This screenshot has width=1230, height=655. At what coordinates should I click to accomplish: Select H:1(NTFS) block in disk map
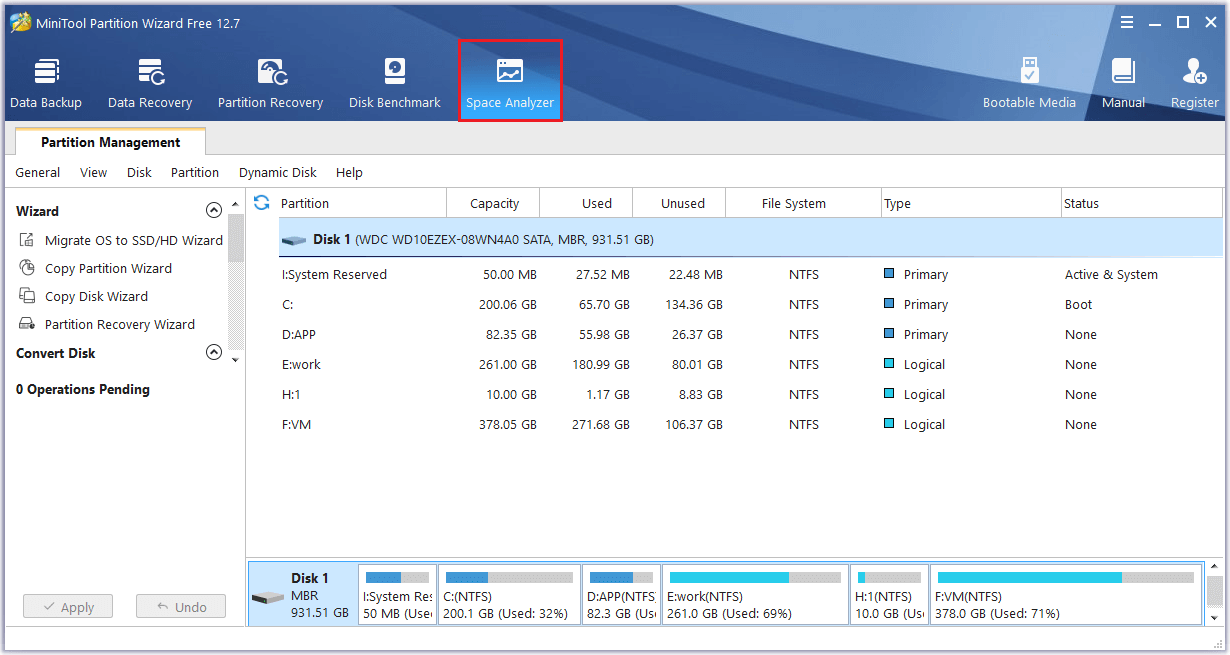[x=890, y=594]
